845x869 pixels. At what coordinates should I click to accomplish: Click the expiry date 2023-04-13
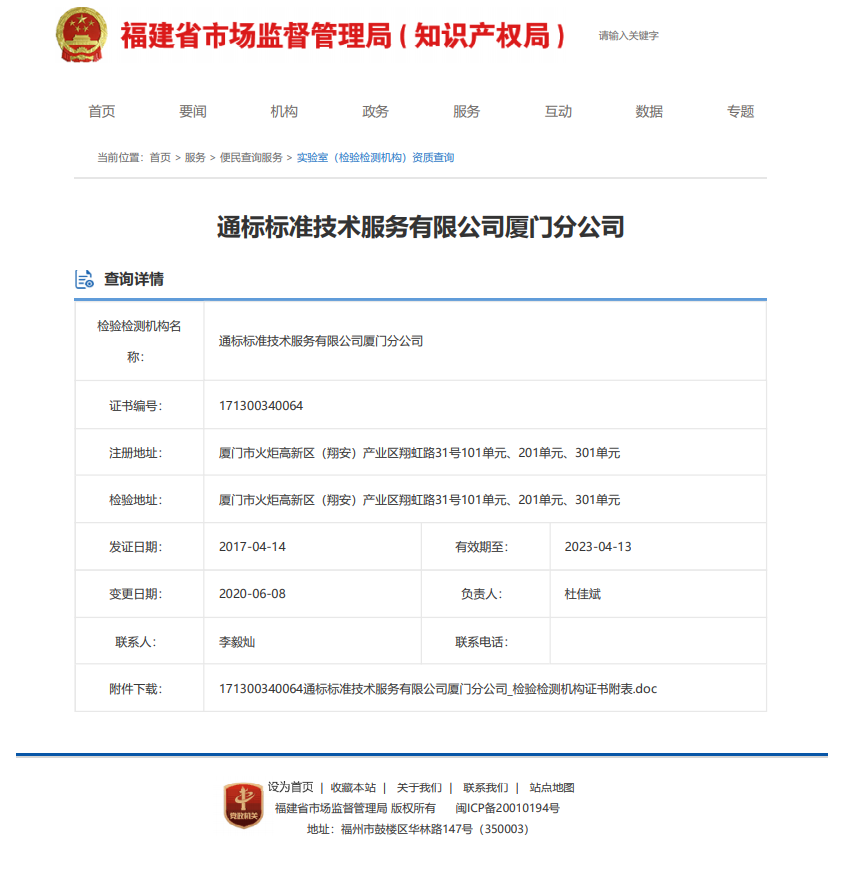pyautogui.click(x=598, y=547)
